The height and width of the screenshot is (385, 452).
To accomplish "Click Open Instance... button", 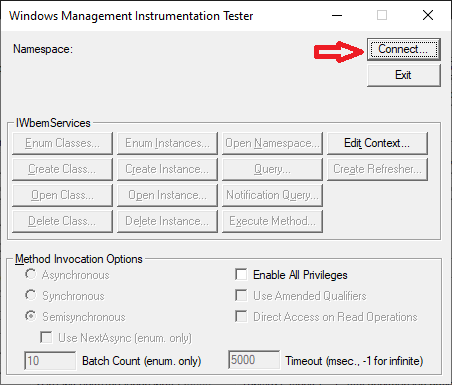I will (x=167, y=195).
